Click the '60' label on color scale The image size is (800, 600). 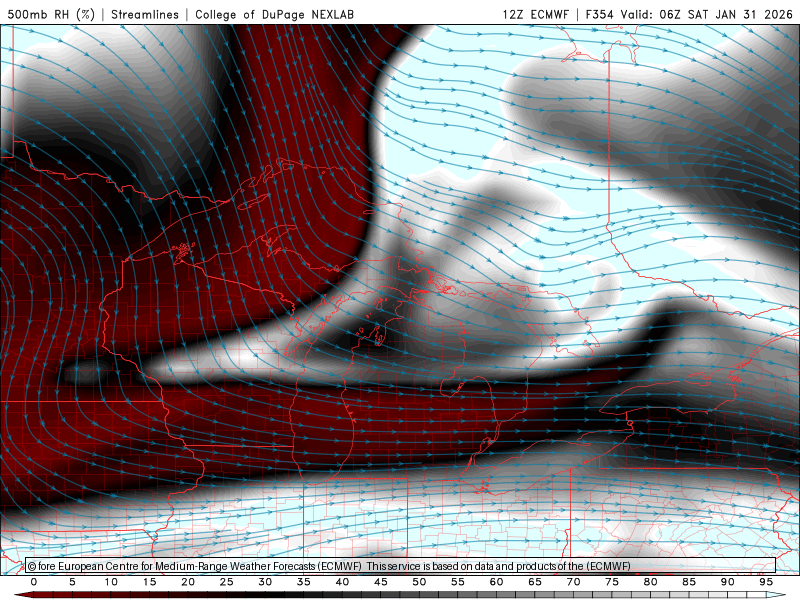click(x=496, y=582)
